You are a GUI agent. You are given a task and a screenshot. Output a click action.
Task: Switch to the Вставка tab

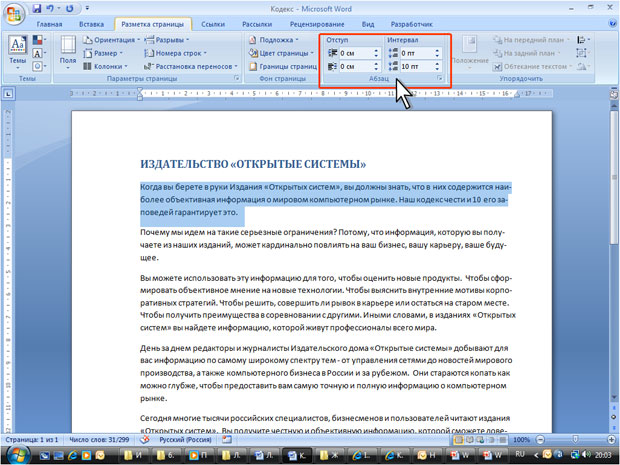click(91, 24)
